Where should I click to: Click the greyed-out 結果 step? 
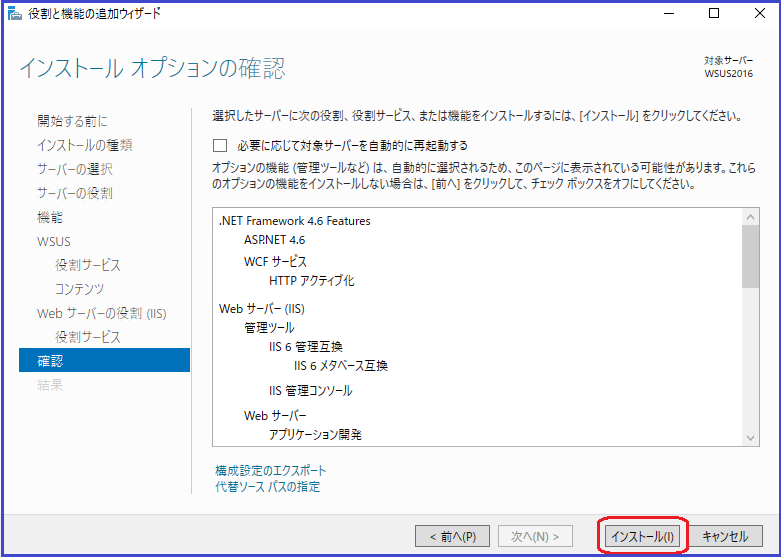coord(50,385)
